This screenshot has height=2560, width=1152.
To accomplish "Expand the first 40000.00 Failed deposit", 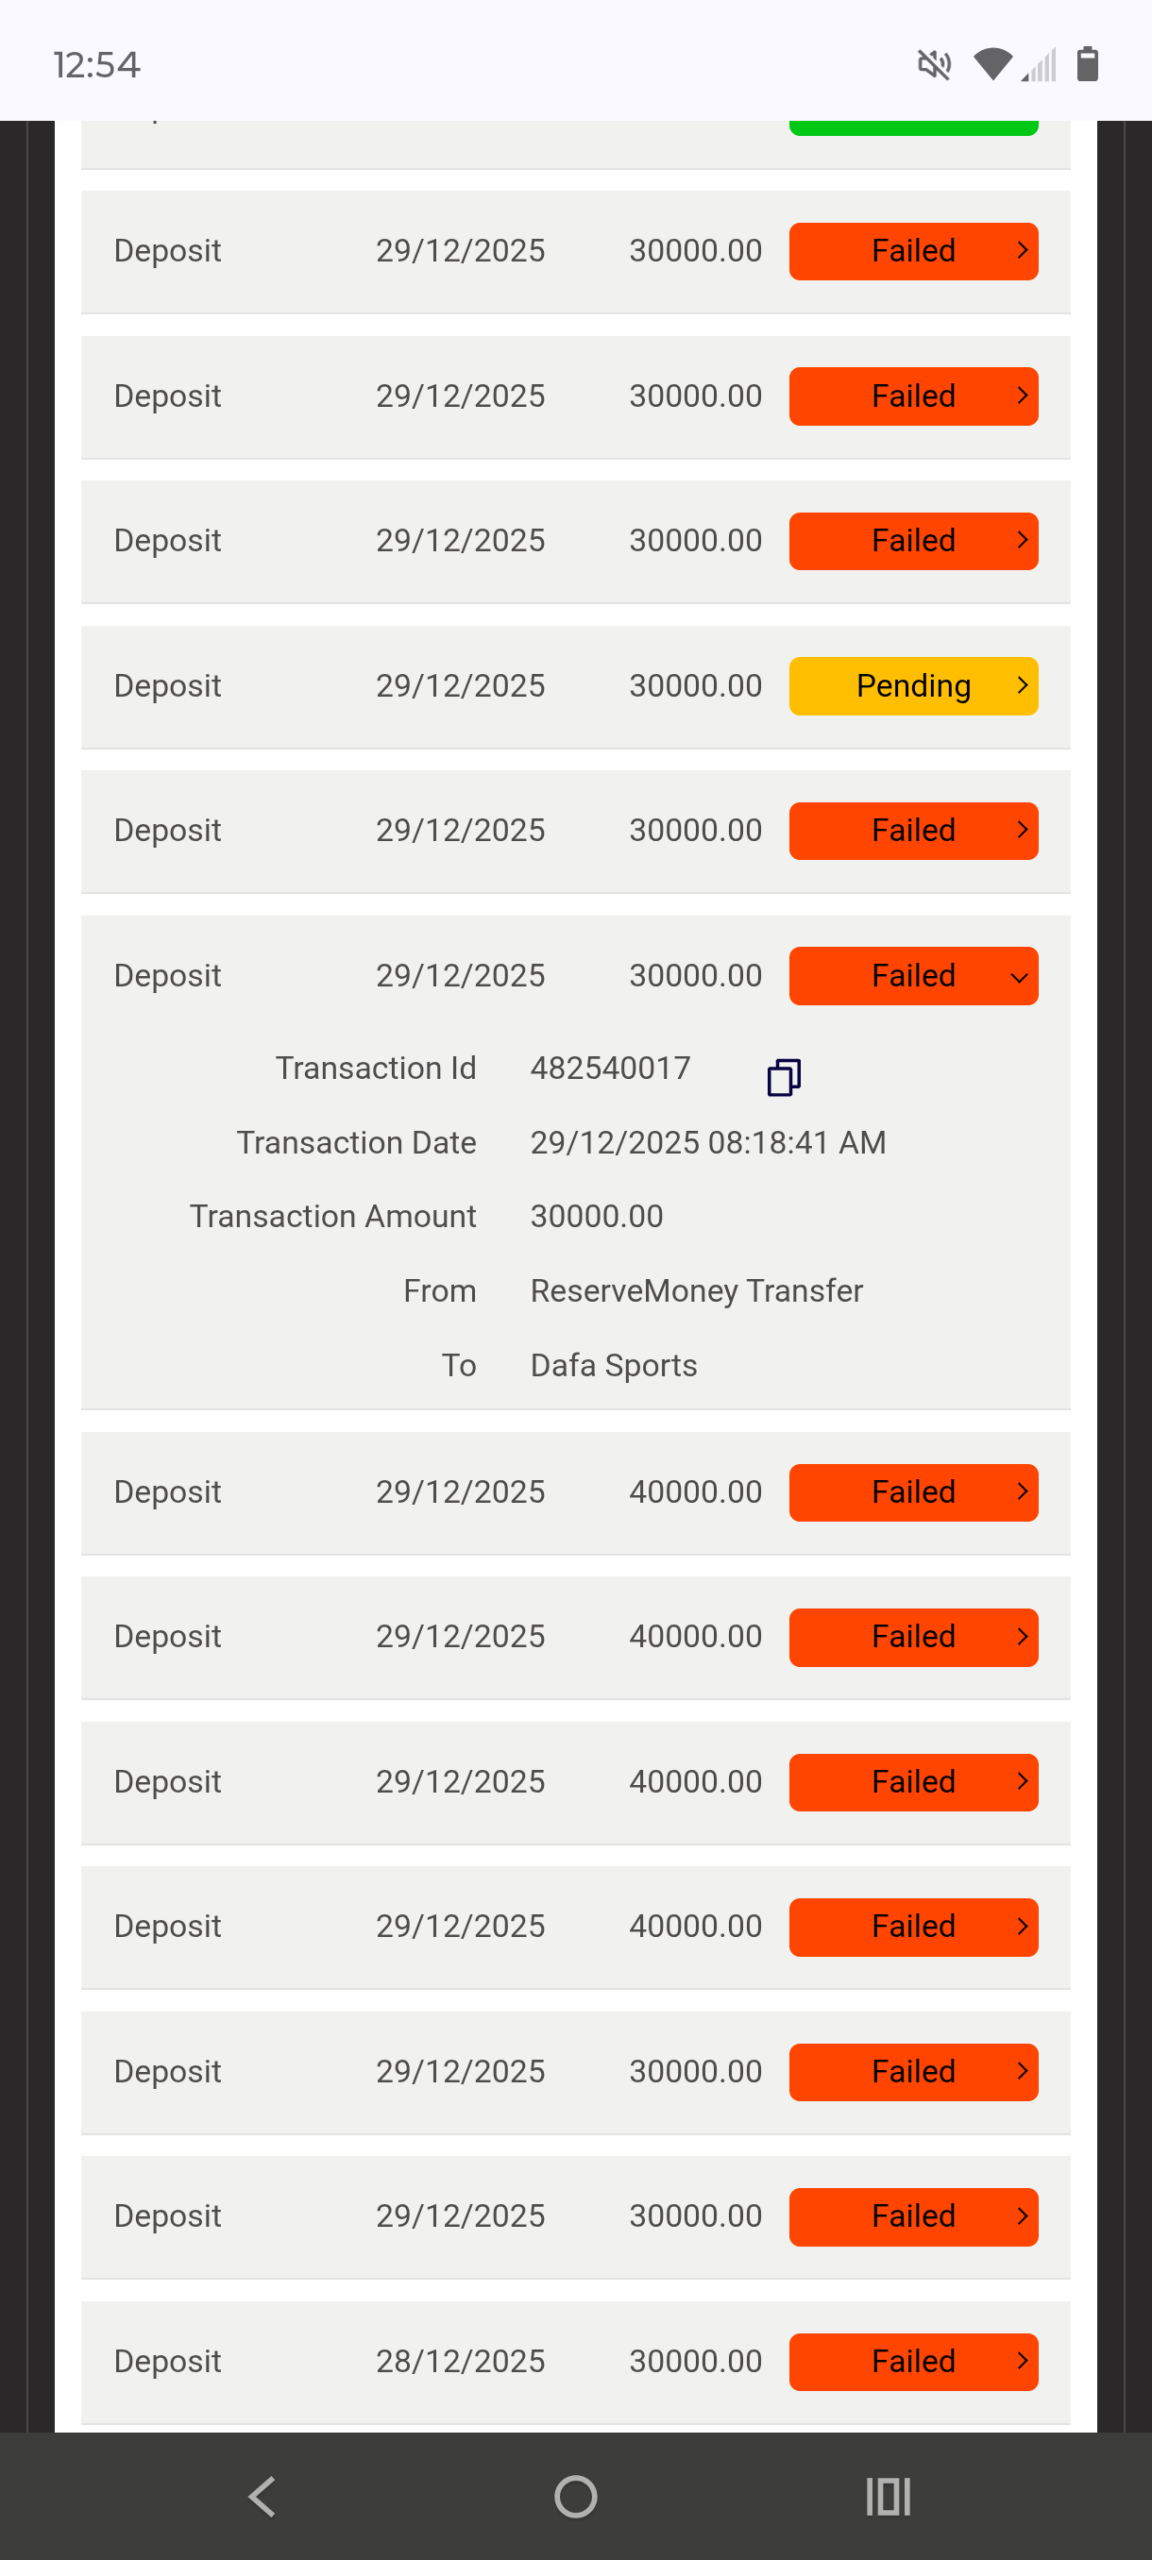I will 913,1492.
